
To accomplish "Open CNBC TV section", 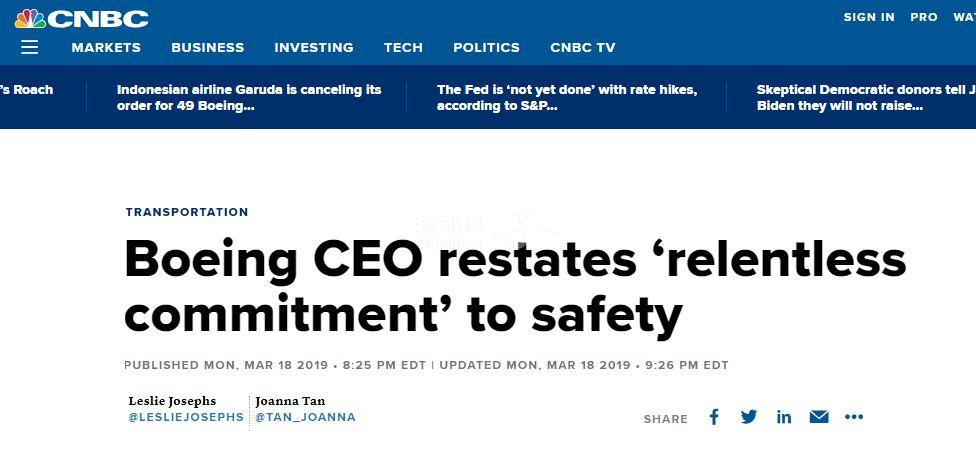I will click(583, 47).
